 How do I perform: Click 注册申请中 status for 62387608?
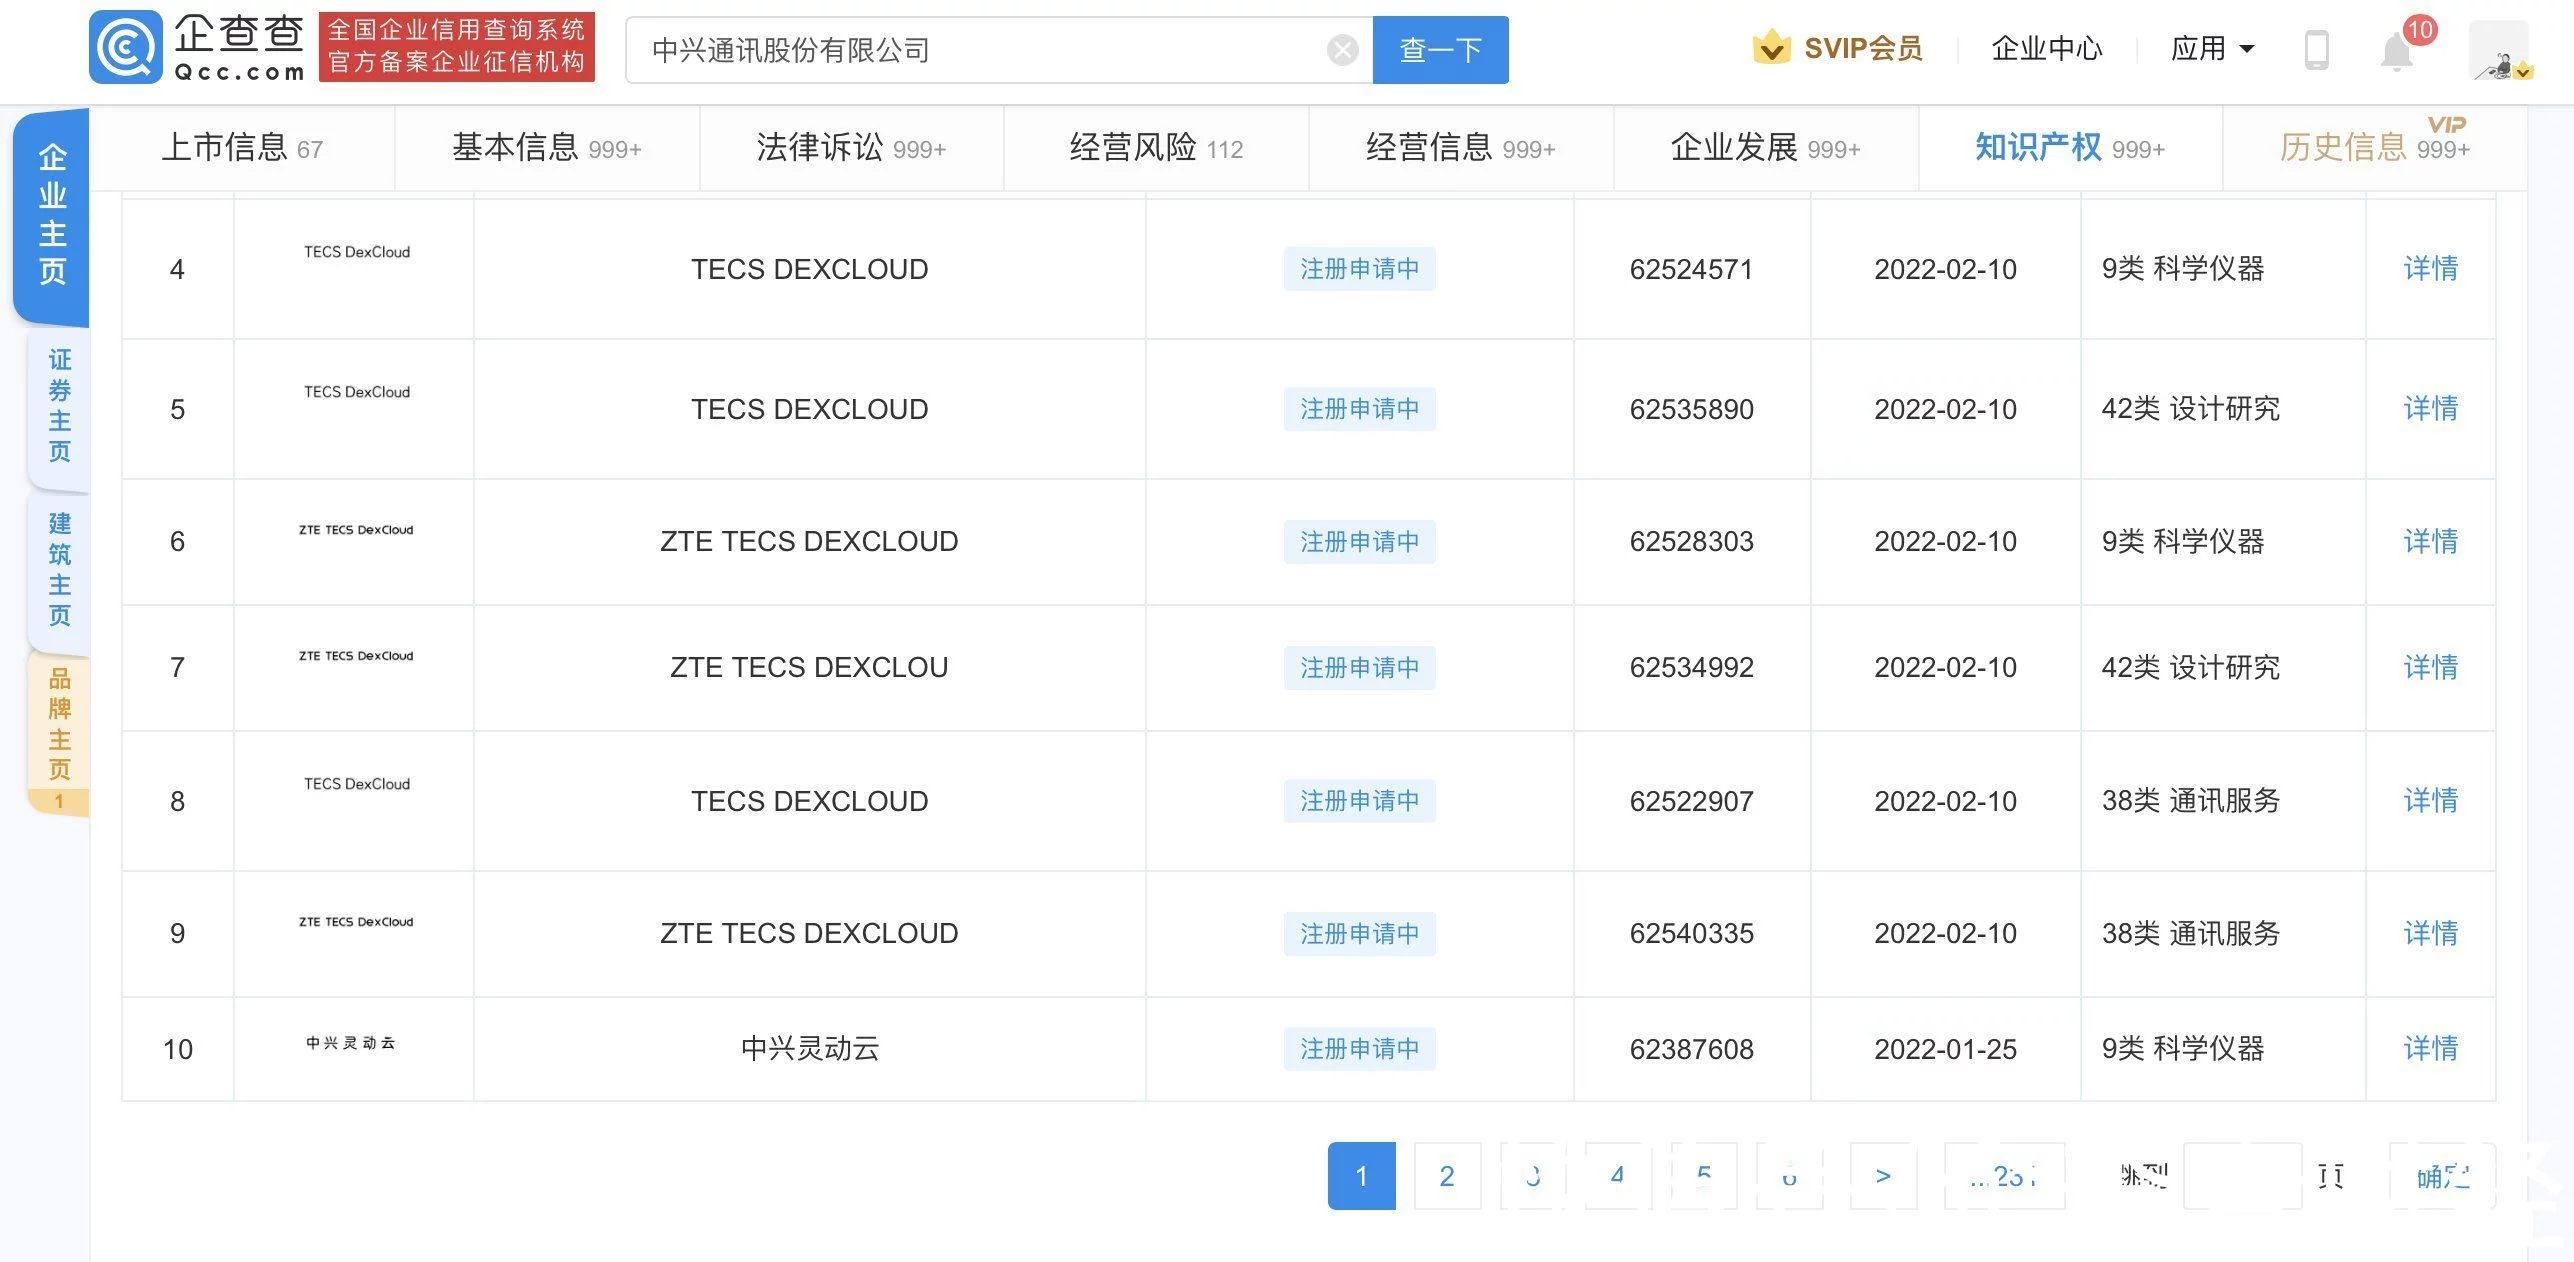point(1359,1049)
